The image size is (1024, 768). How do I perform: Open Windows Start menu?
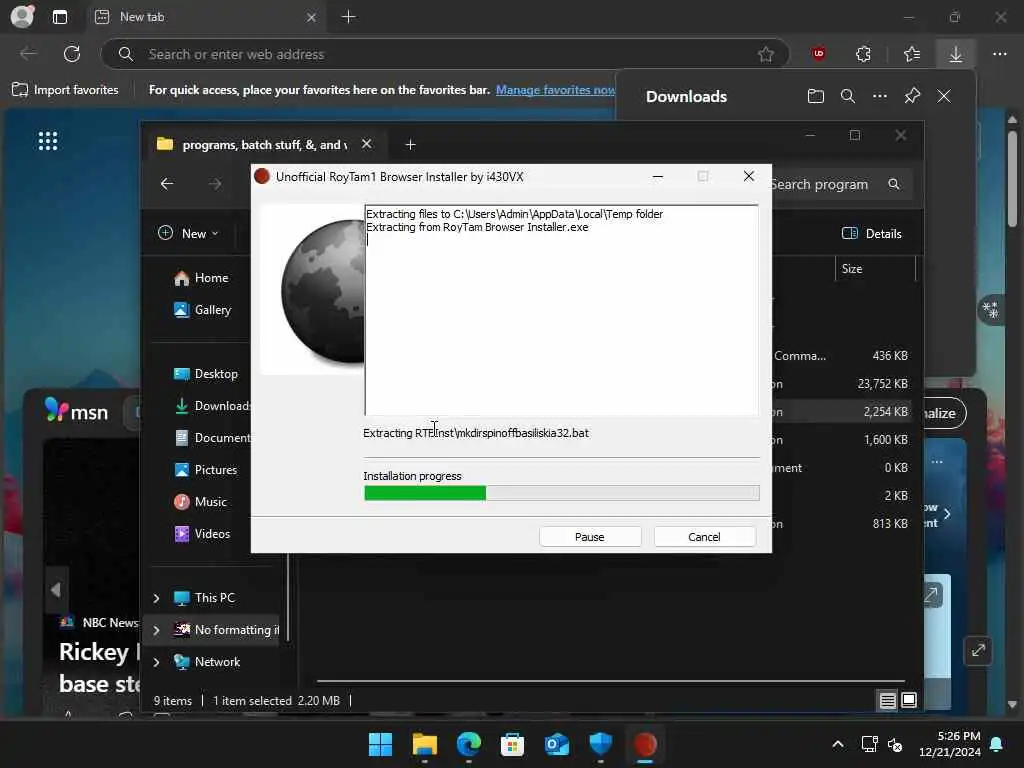(x=380, y=744)
